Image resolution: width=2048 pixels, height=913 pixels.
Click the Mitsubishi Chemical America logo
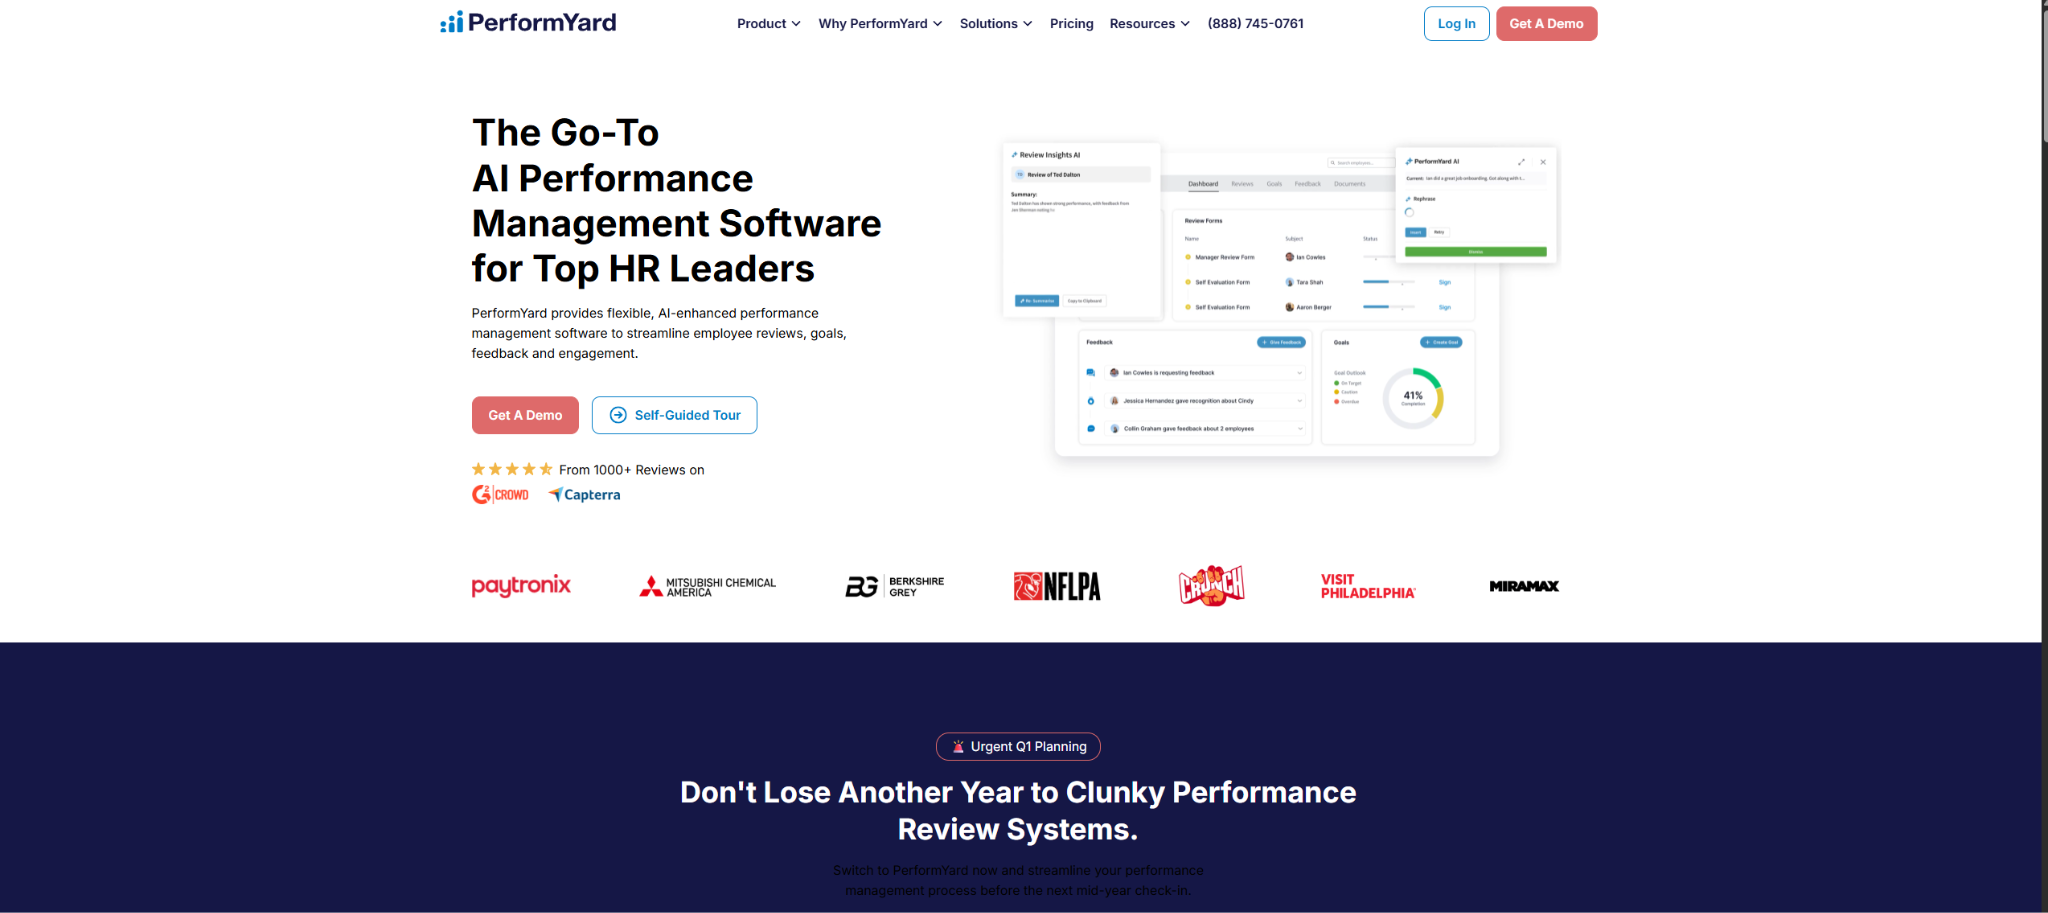(x=707, y=587)
